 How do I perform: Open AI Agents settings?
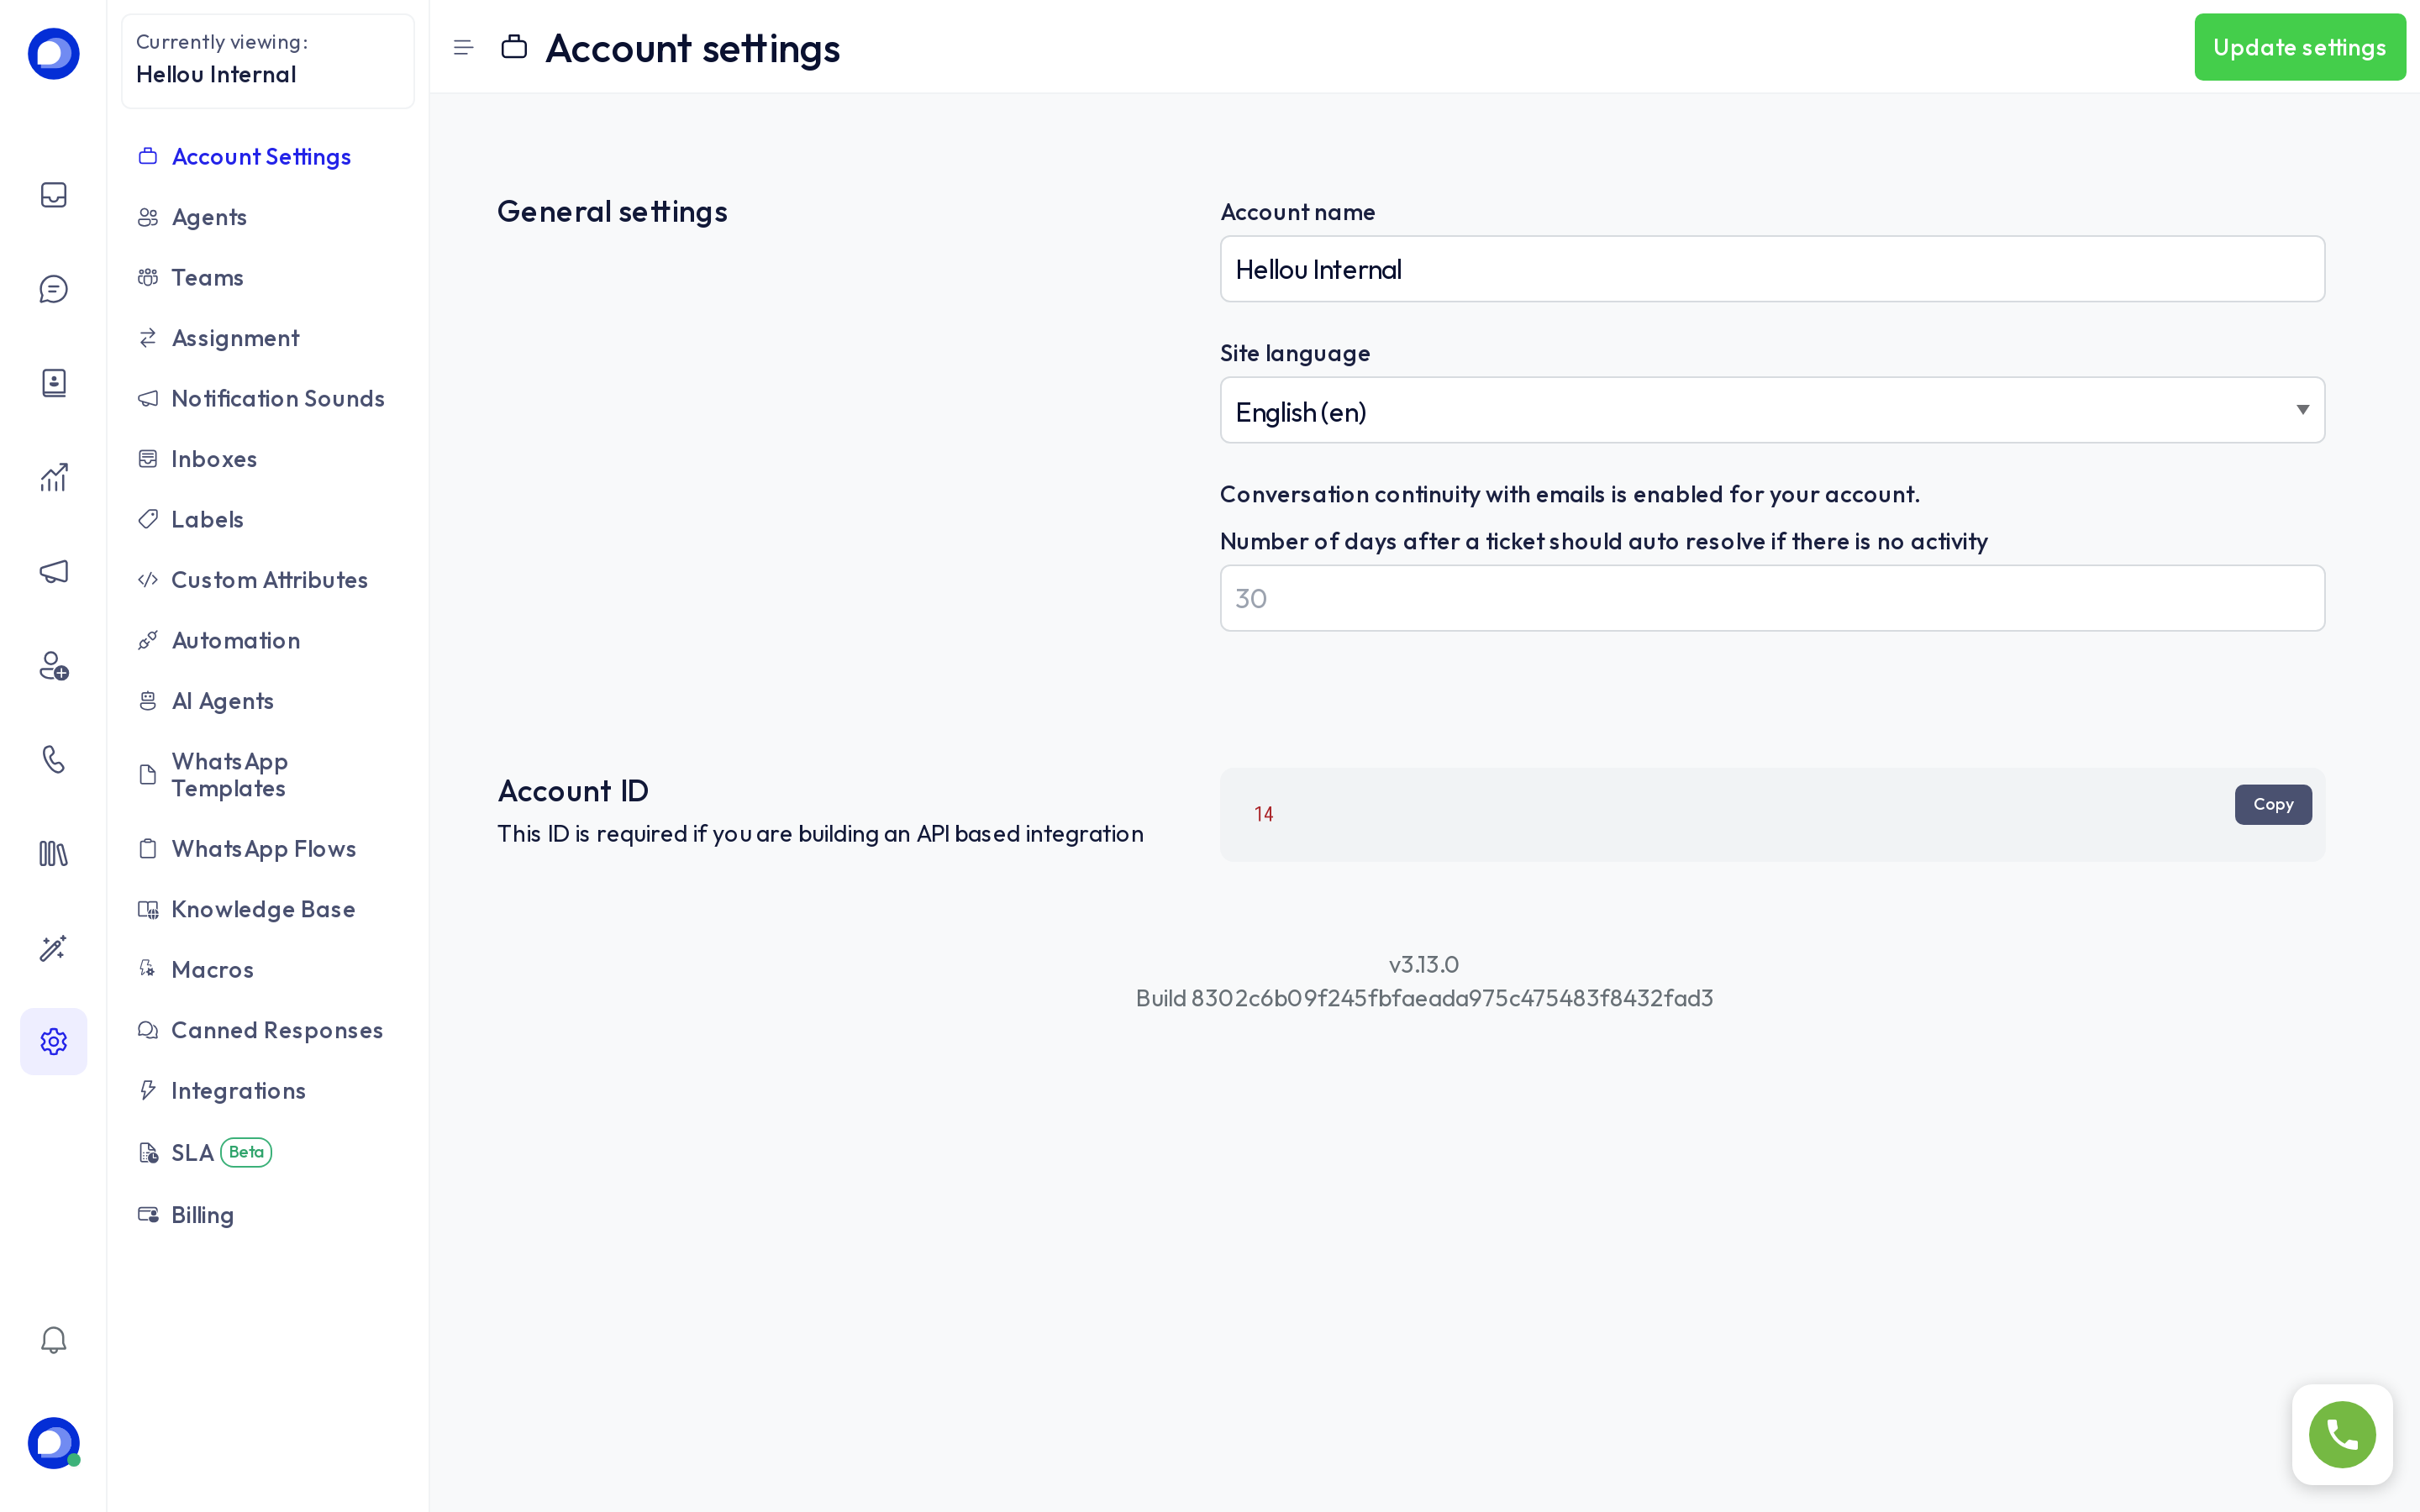click(x=222, y=701)
